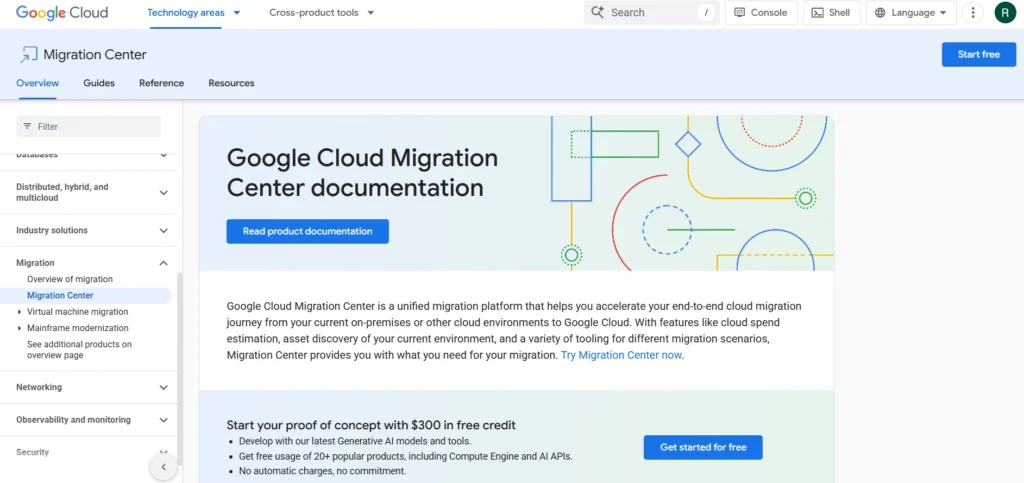Open the vertical three-dot options menu

click(973, 12)
